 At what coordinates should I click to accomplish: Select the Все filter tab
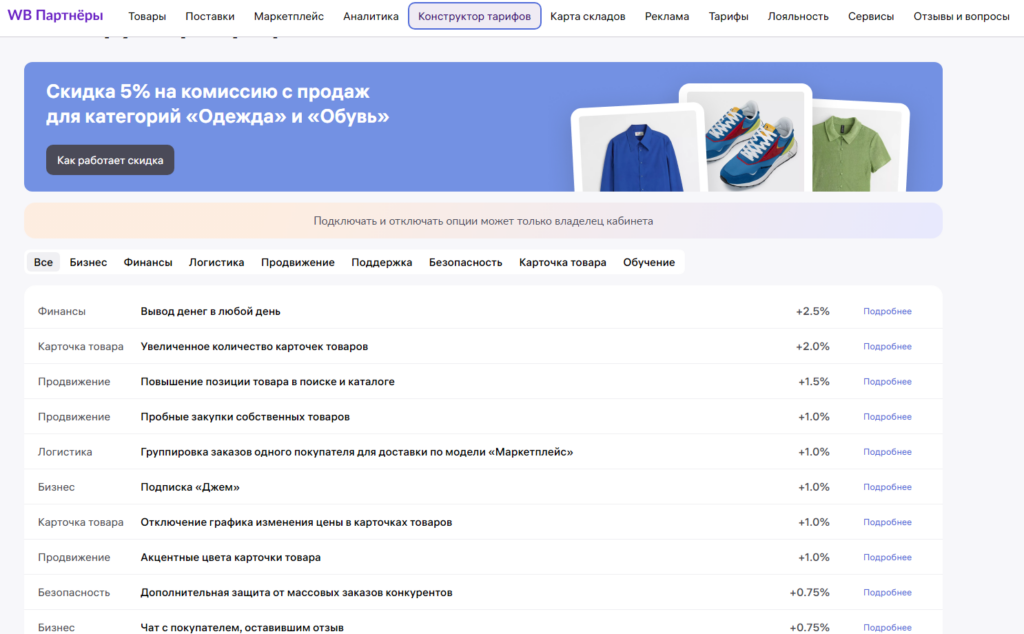point(42,261)
